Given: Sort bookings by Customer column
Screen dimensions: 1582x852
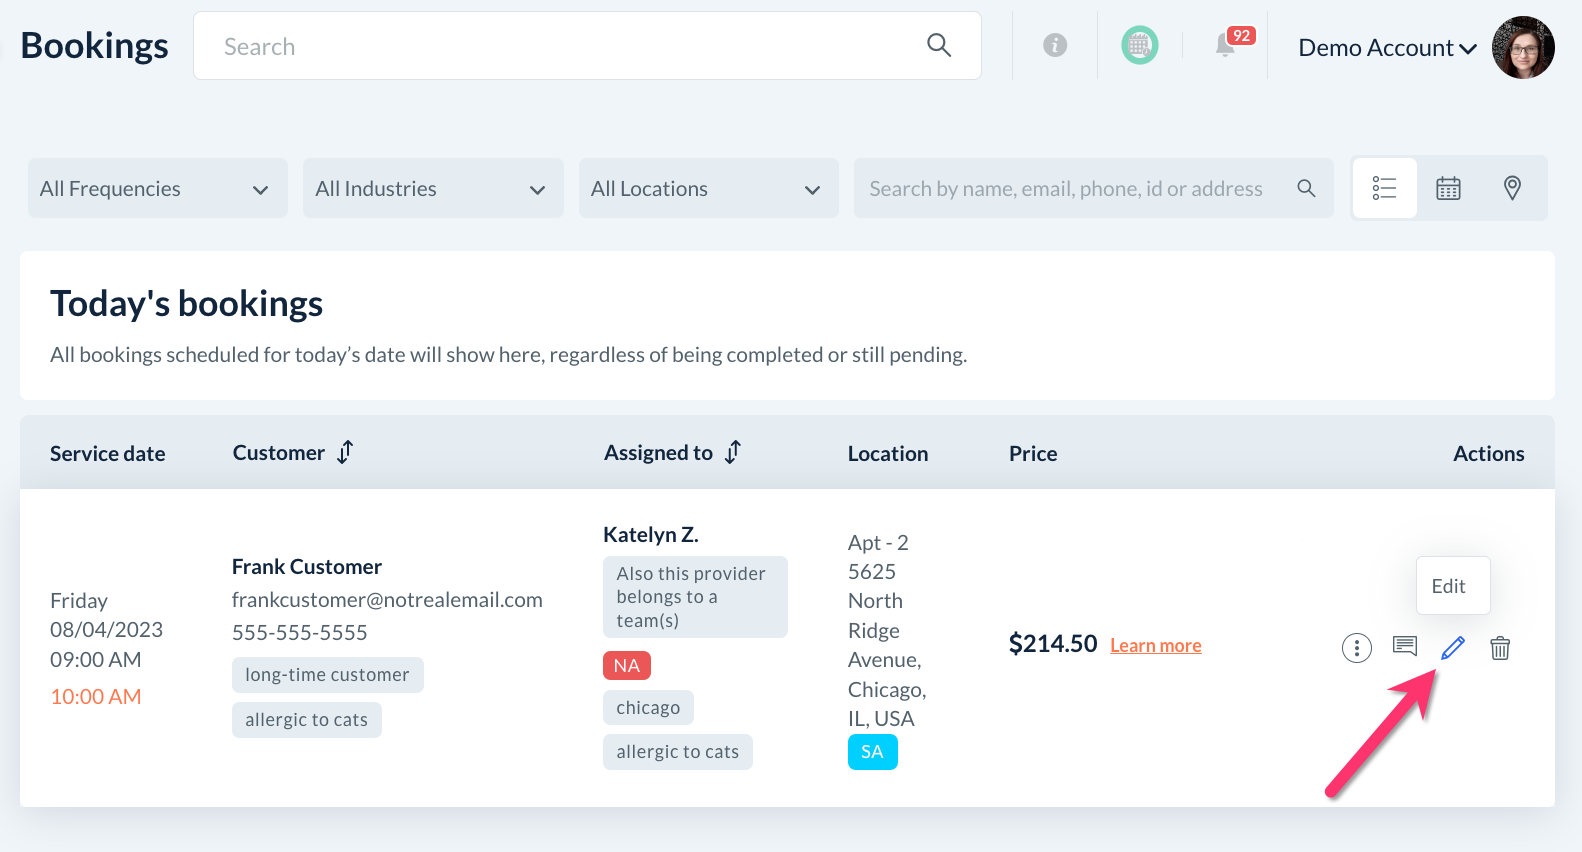Looking at the screenshot, I should pyautogui.click(x=345, y=453).
